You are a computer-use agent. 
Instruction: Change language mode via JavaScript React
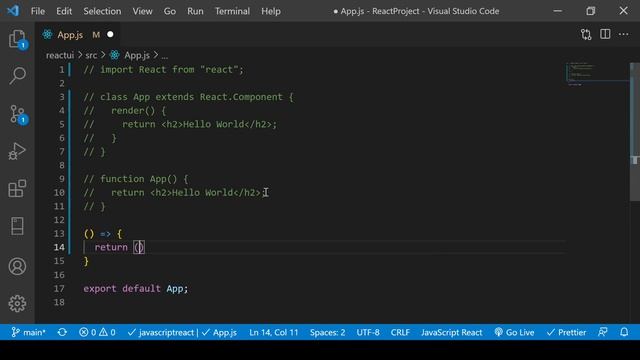pos(451,332)
